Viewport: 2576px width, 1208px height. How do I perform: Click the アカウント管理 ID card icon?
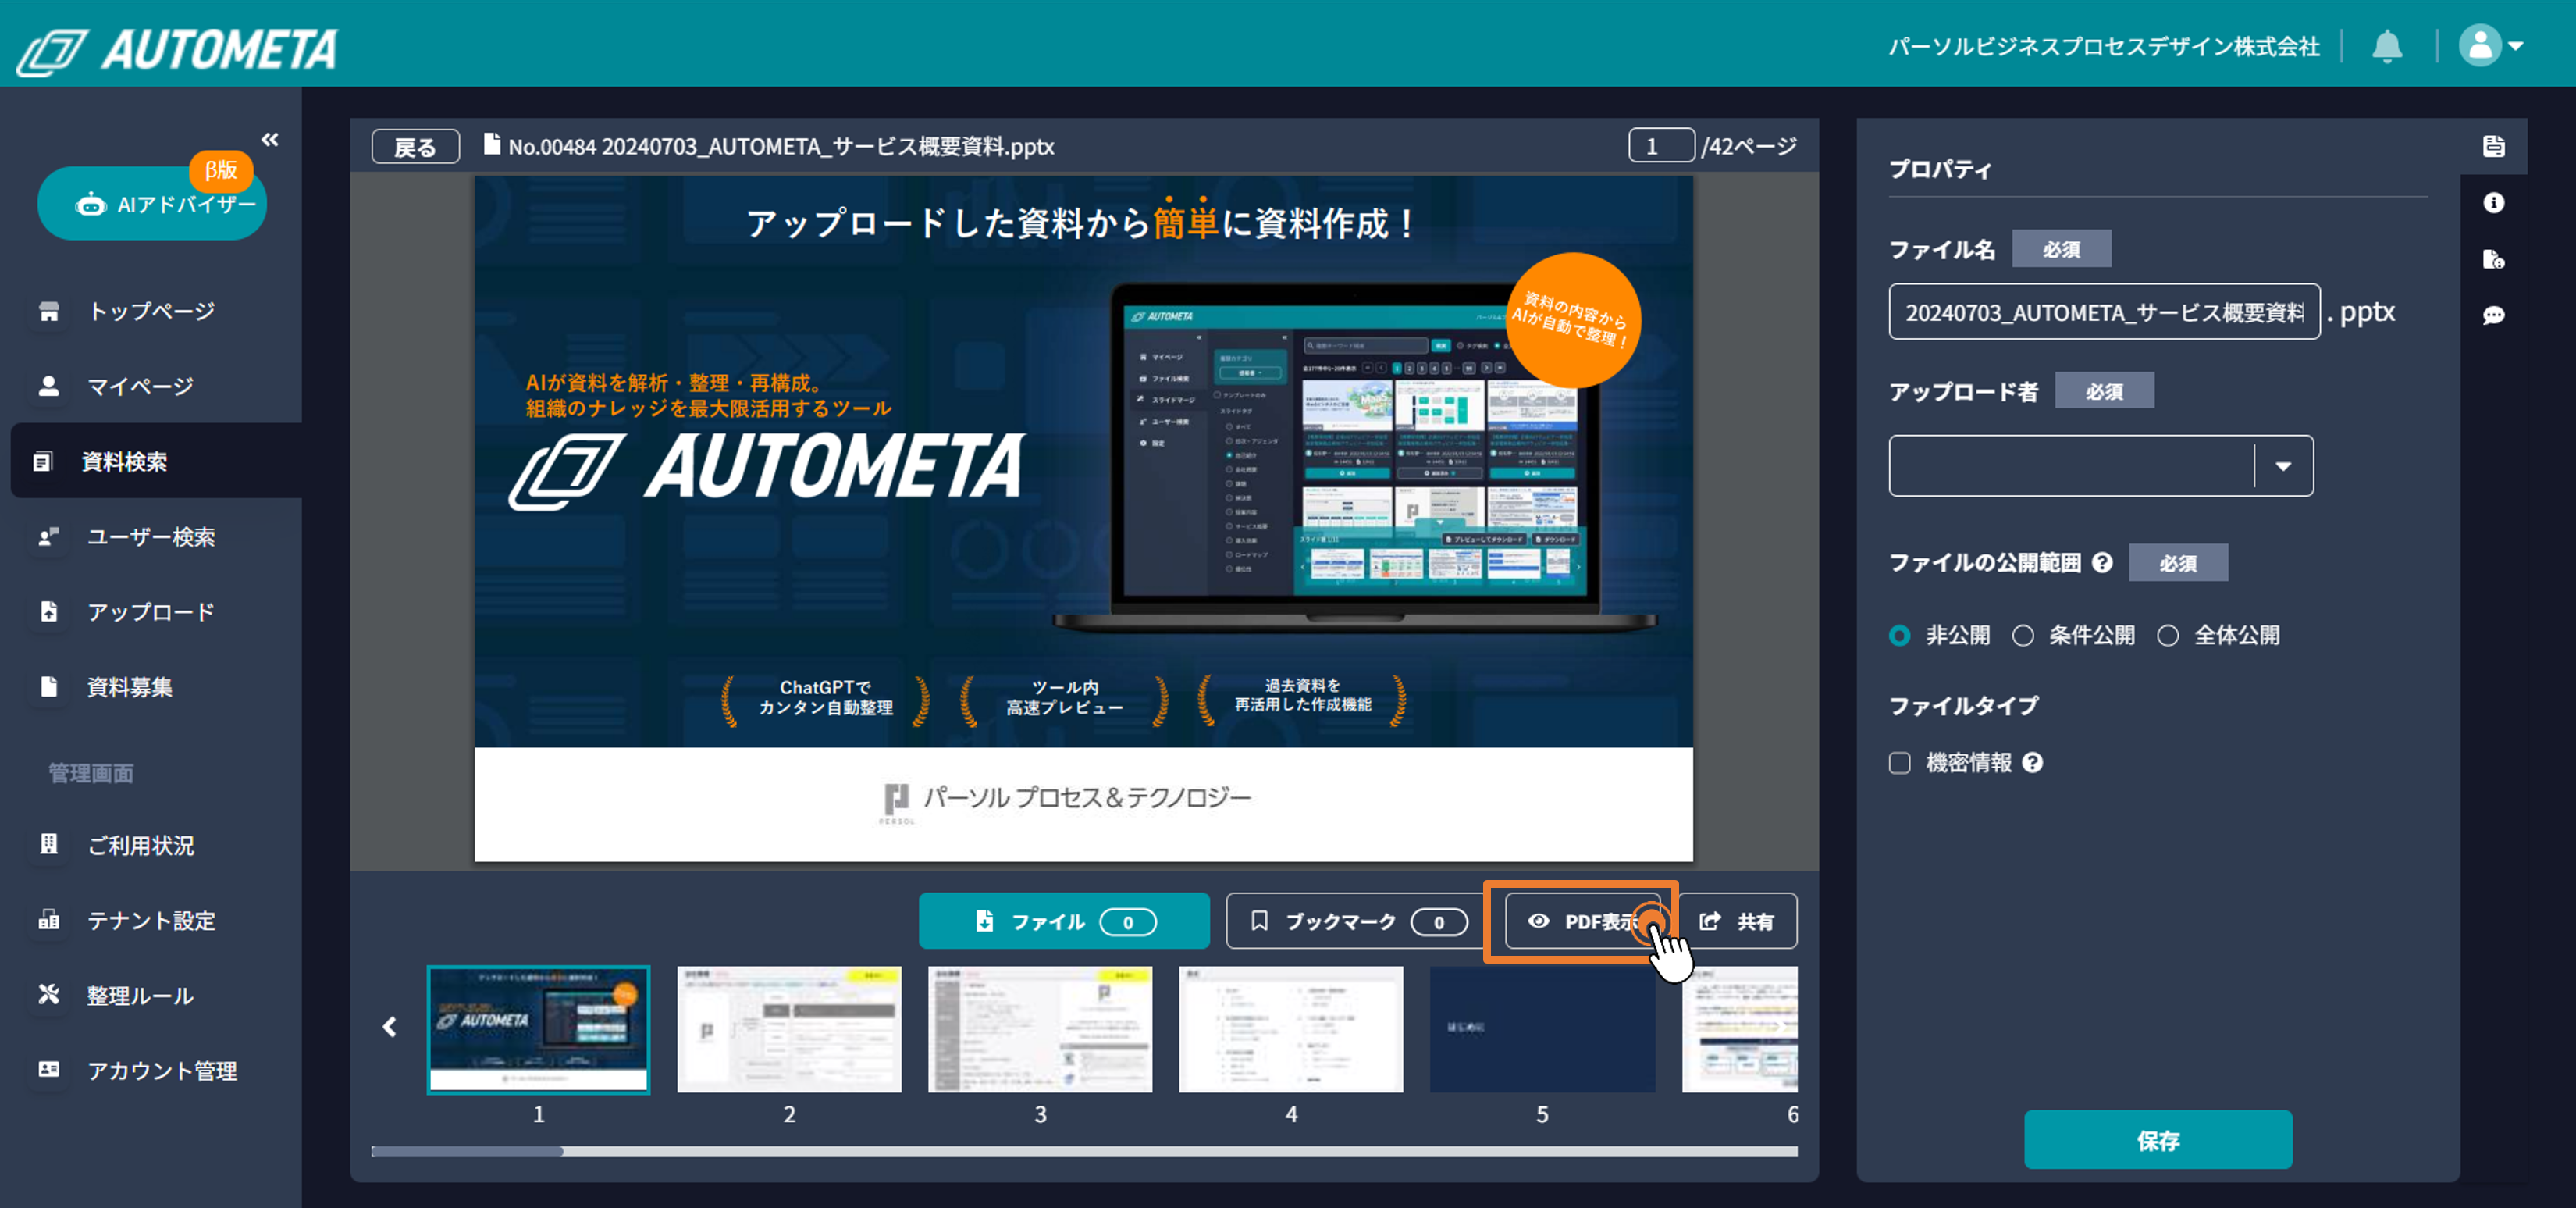tap(49, 1069)
